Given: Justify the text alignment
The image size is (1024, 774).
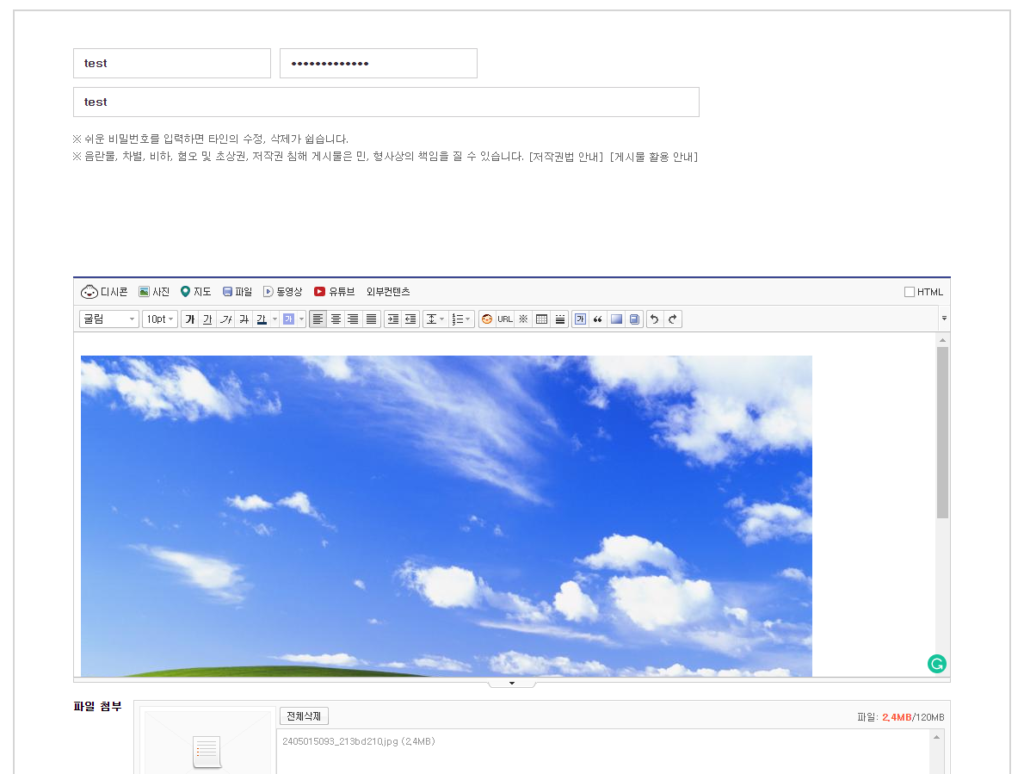Looking at the screenshot, I should pos(372,319).
